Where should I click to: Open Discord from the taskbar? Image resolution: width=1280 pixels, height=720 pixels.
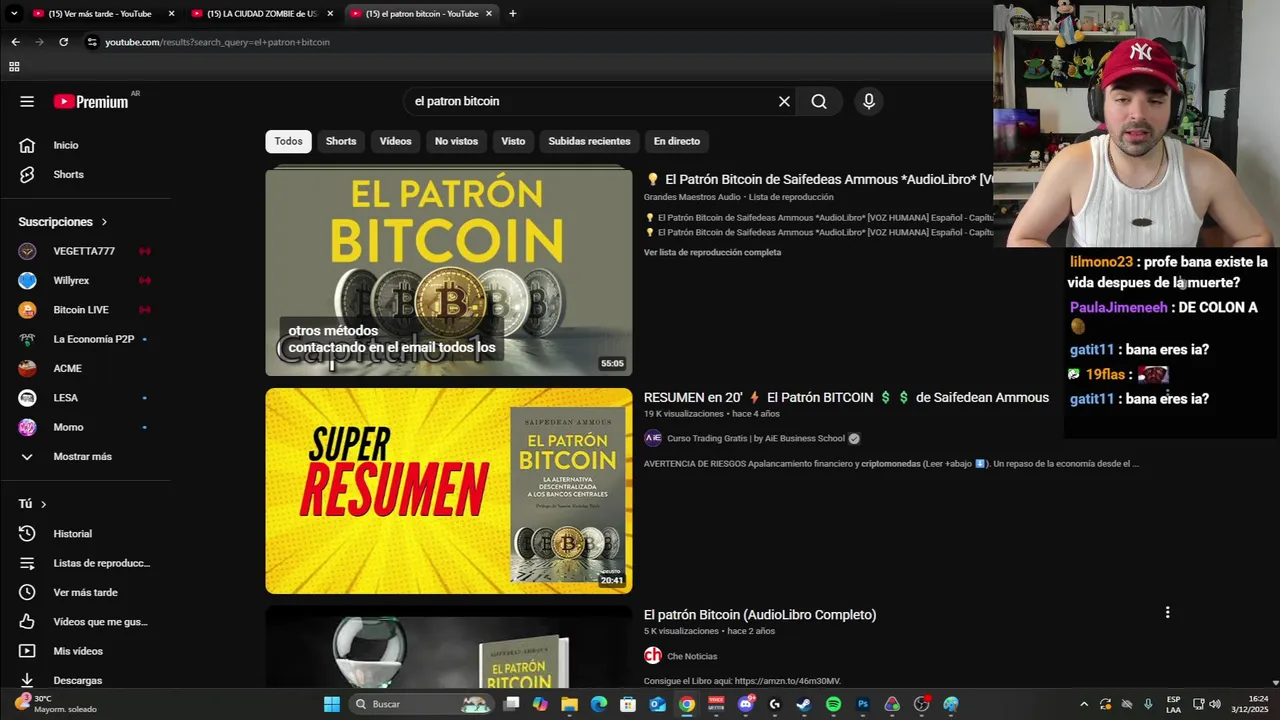point(745,704)
